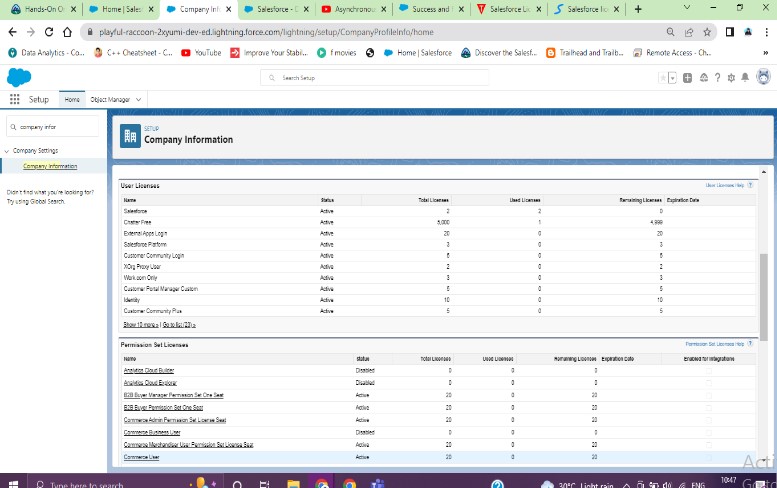Open the App Launcher grid icon
This screenshot has height=488, width=777.
coord(14,99)
